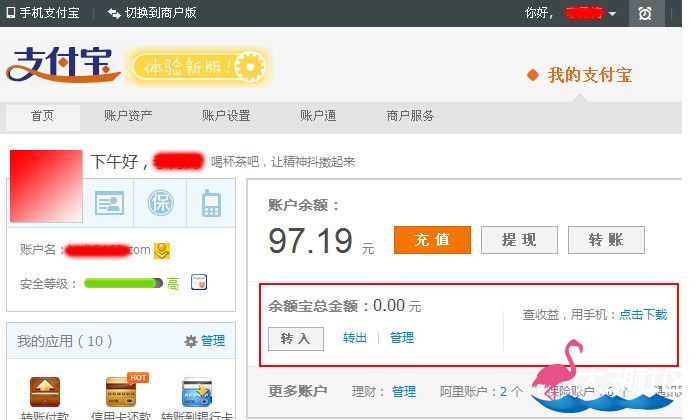Open the 手机支付宝 mobile link
Viewport: 700px width, 420px height.
pyautogui.click(x=43, y=12)
